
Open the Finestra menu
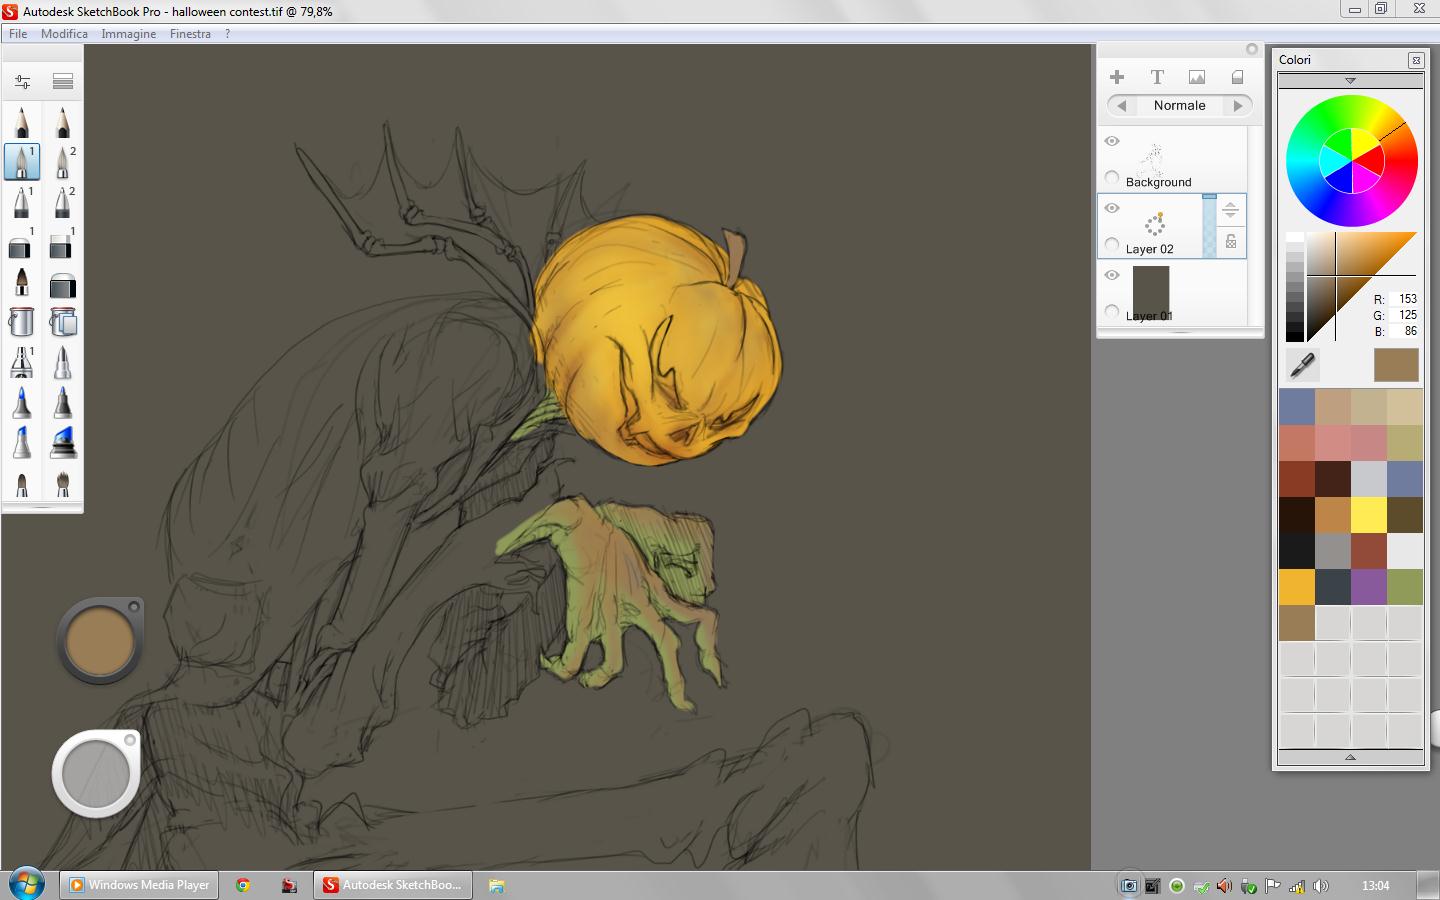(x=190, y=33)
